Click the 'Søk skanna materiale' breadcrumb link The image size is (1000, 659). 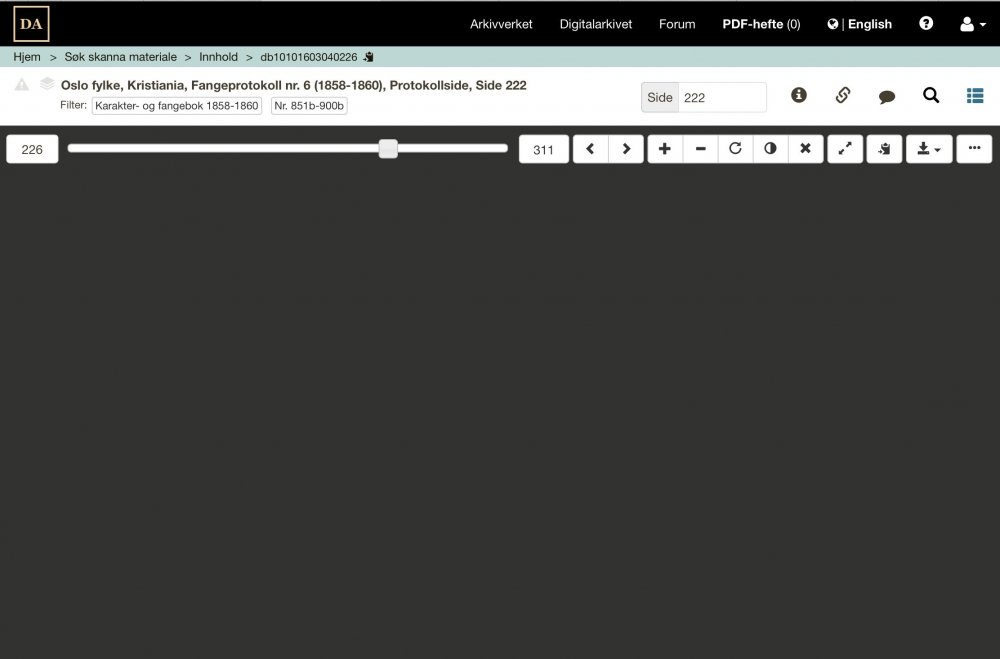pyautogui.click(x=120, y=57)
